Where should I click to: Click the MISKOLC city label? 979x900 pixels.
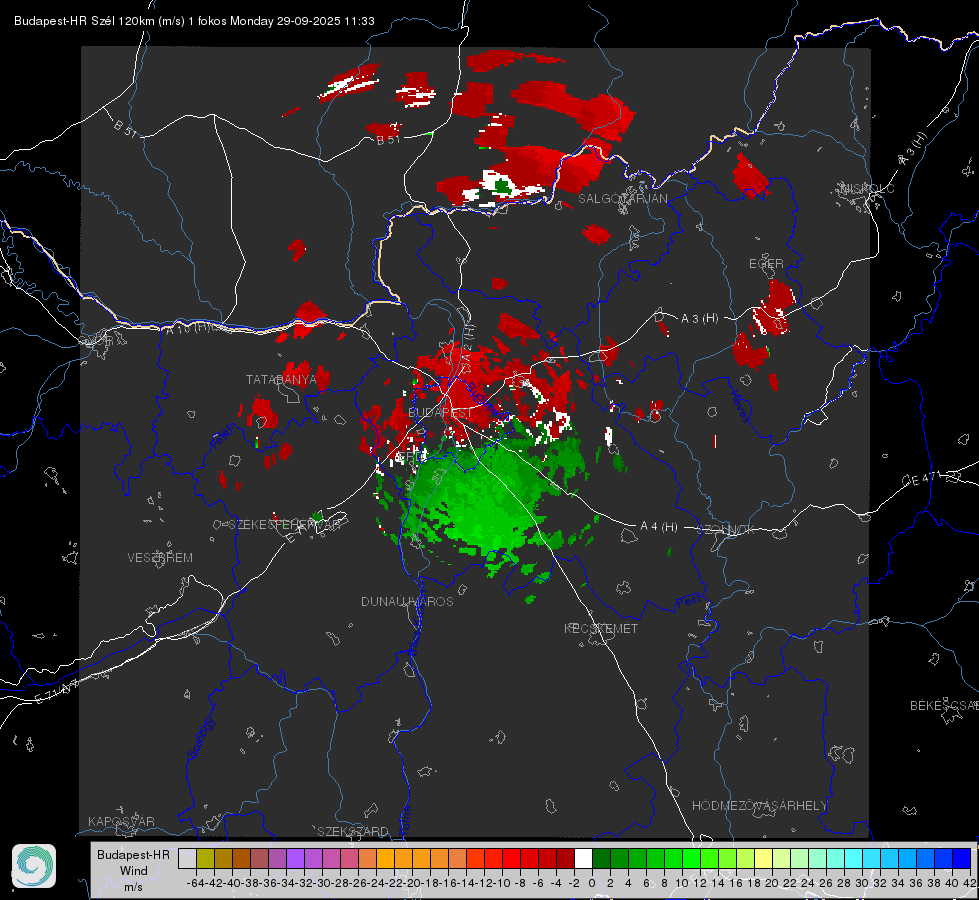867,188
